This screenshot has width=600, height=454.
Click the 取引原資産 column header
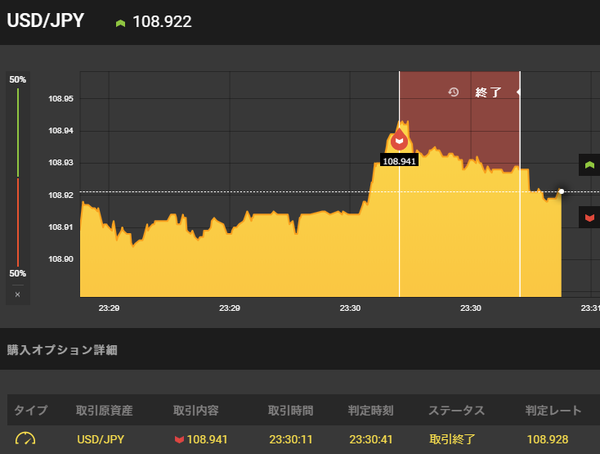(104, 410)
